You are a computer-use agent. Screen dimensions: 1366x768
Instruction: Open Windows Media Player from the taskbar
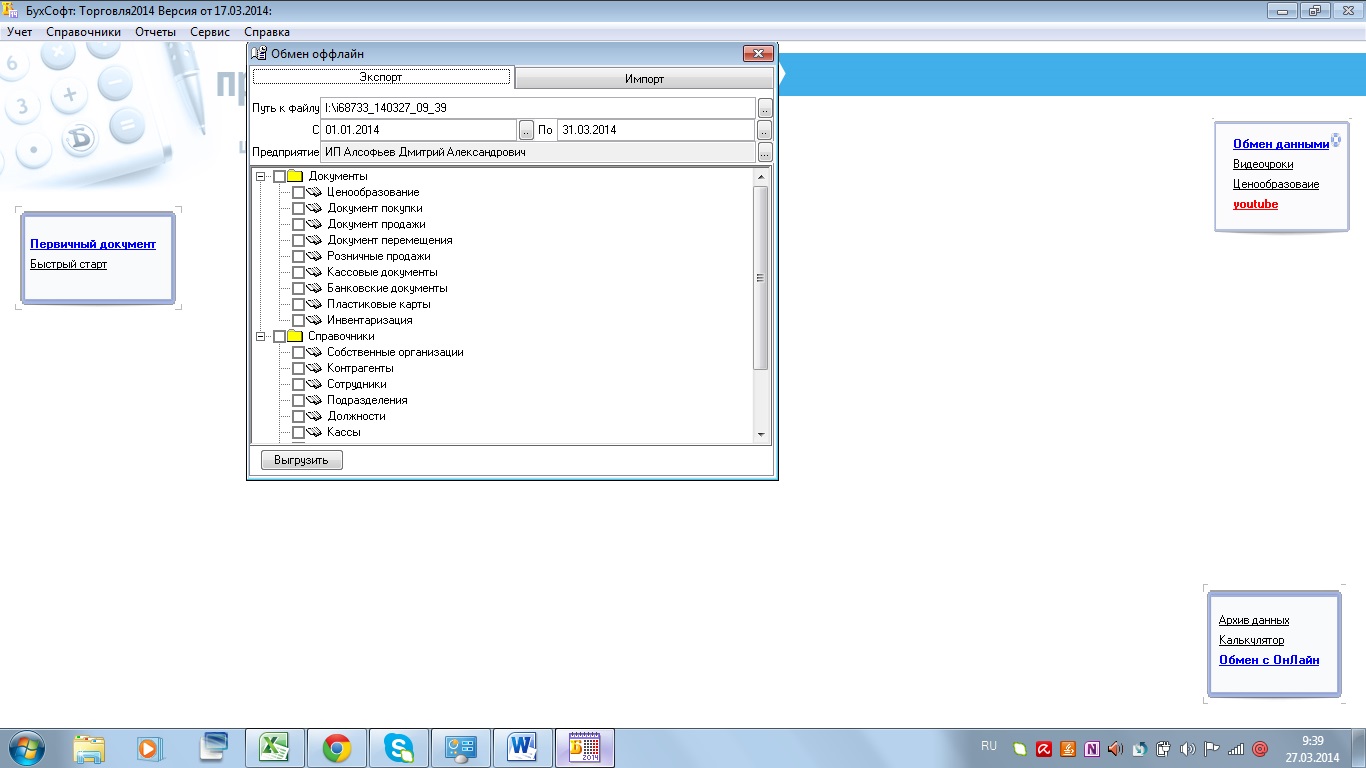(150, 748)
